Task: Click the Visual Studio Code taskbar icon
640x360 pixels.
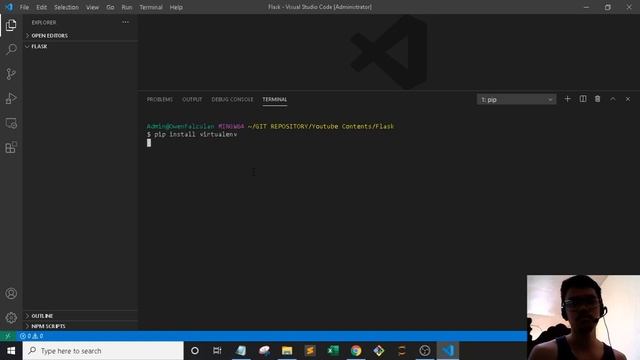Action: [x=448, y=351]
